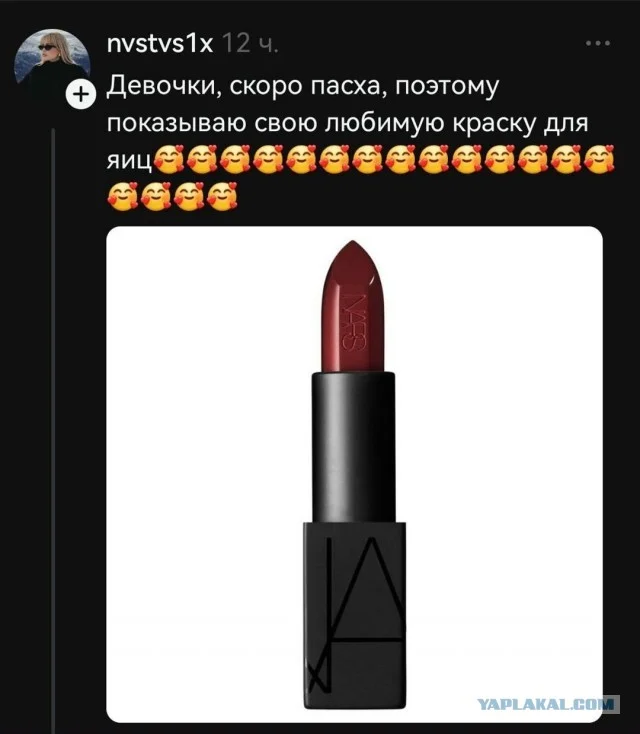Open the nvstvs1x username link

(160, 44)
